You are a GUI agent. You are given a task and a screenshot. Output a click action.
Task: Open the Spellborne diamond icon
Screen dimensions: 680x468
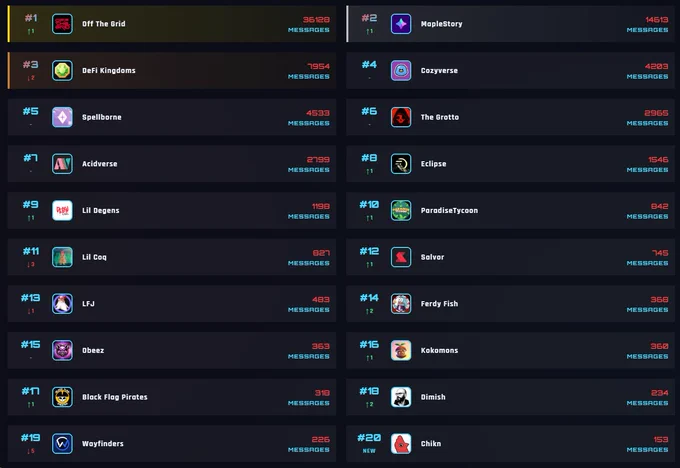[62, 117]
